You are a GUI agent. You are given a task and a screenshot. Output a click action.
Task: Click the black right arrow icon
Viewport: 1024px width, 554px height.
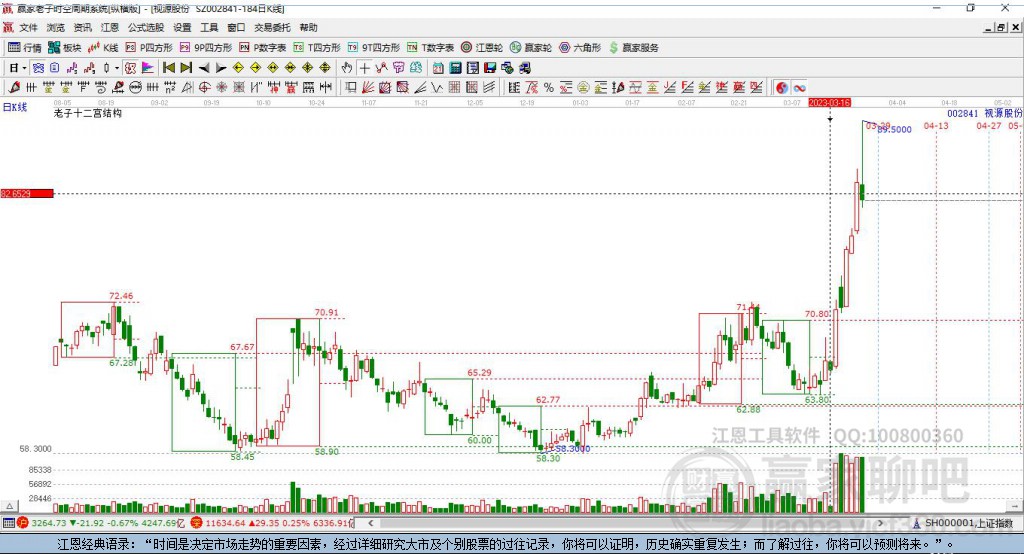[x=221, y=68]
